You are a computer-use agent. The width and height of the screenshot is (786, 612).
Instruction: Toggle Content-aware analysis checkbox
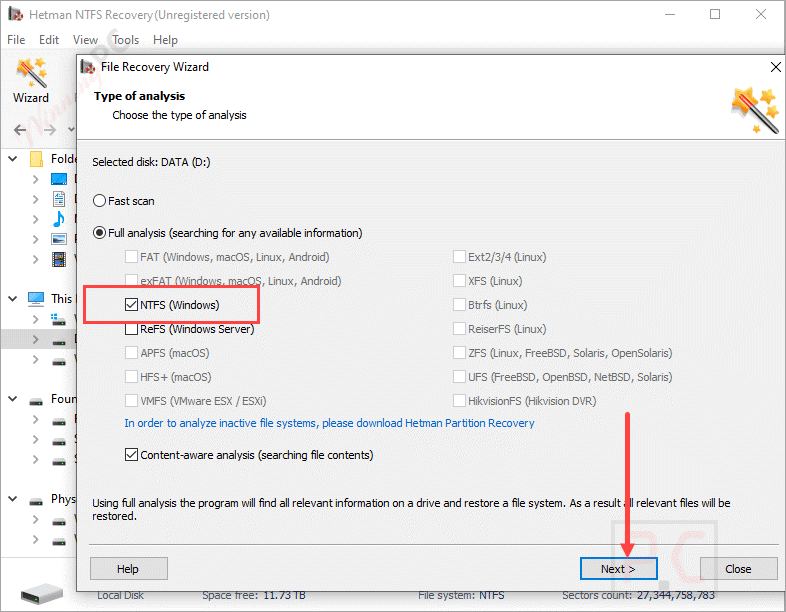click(x=131, y=455)
